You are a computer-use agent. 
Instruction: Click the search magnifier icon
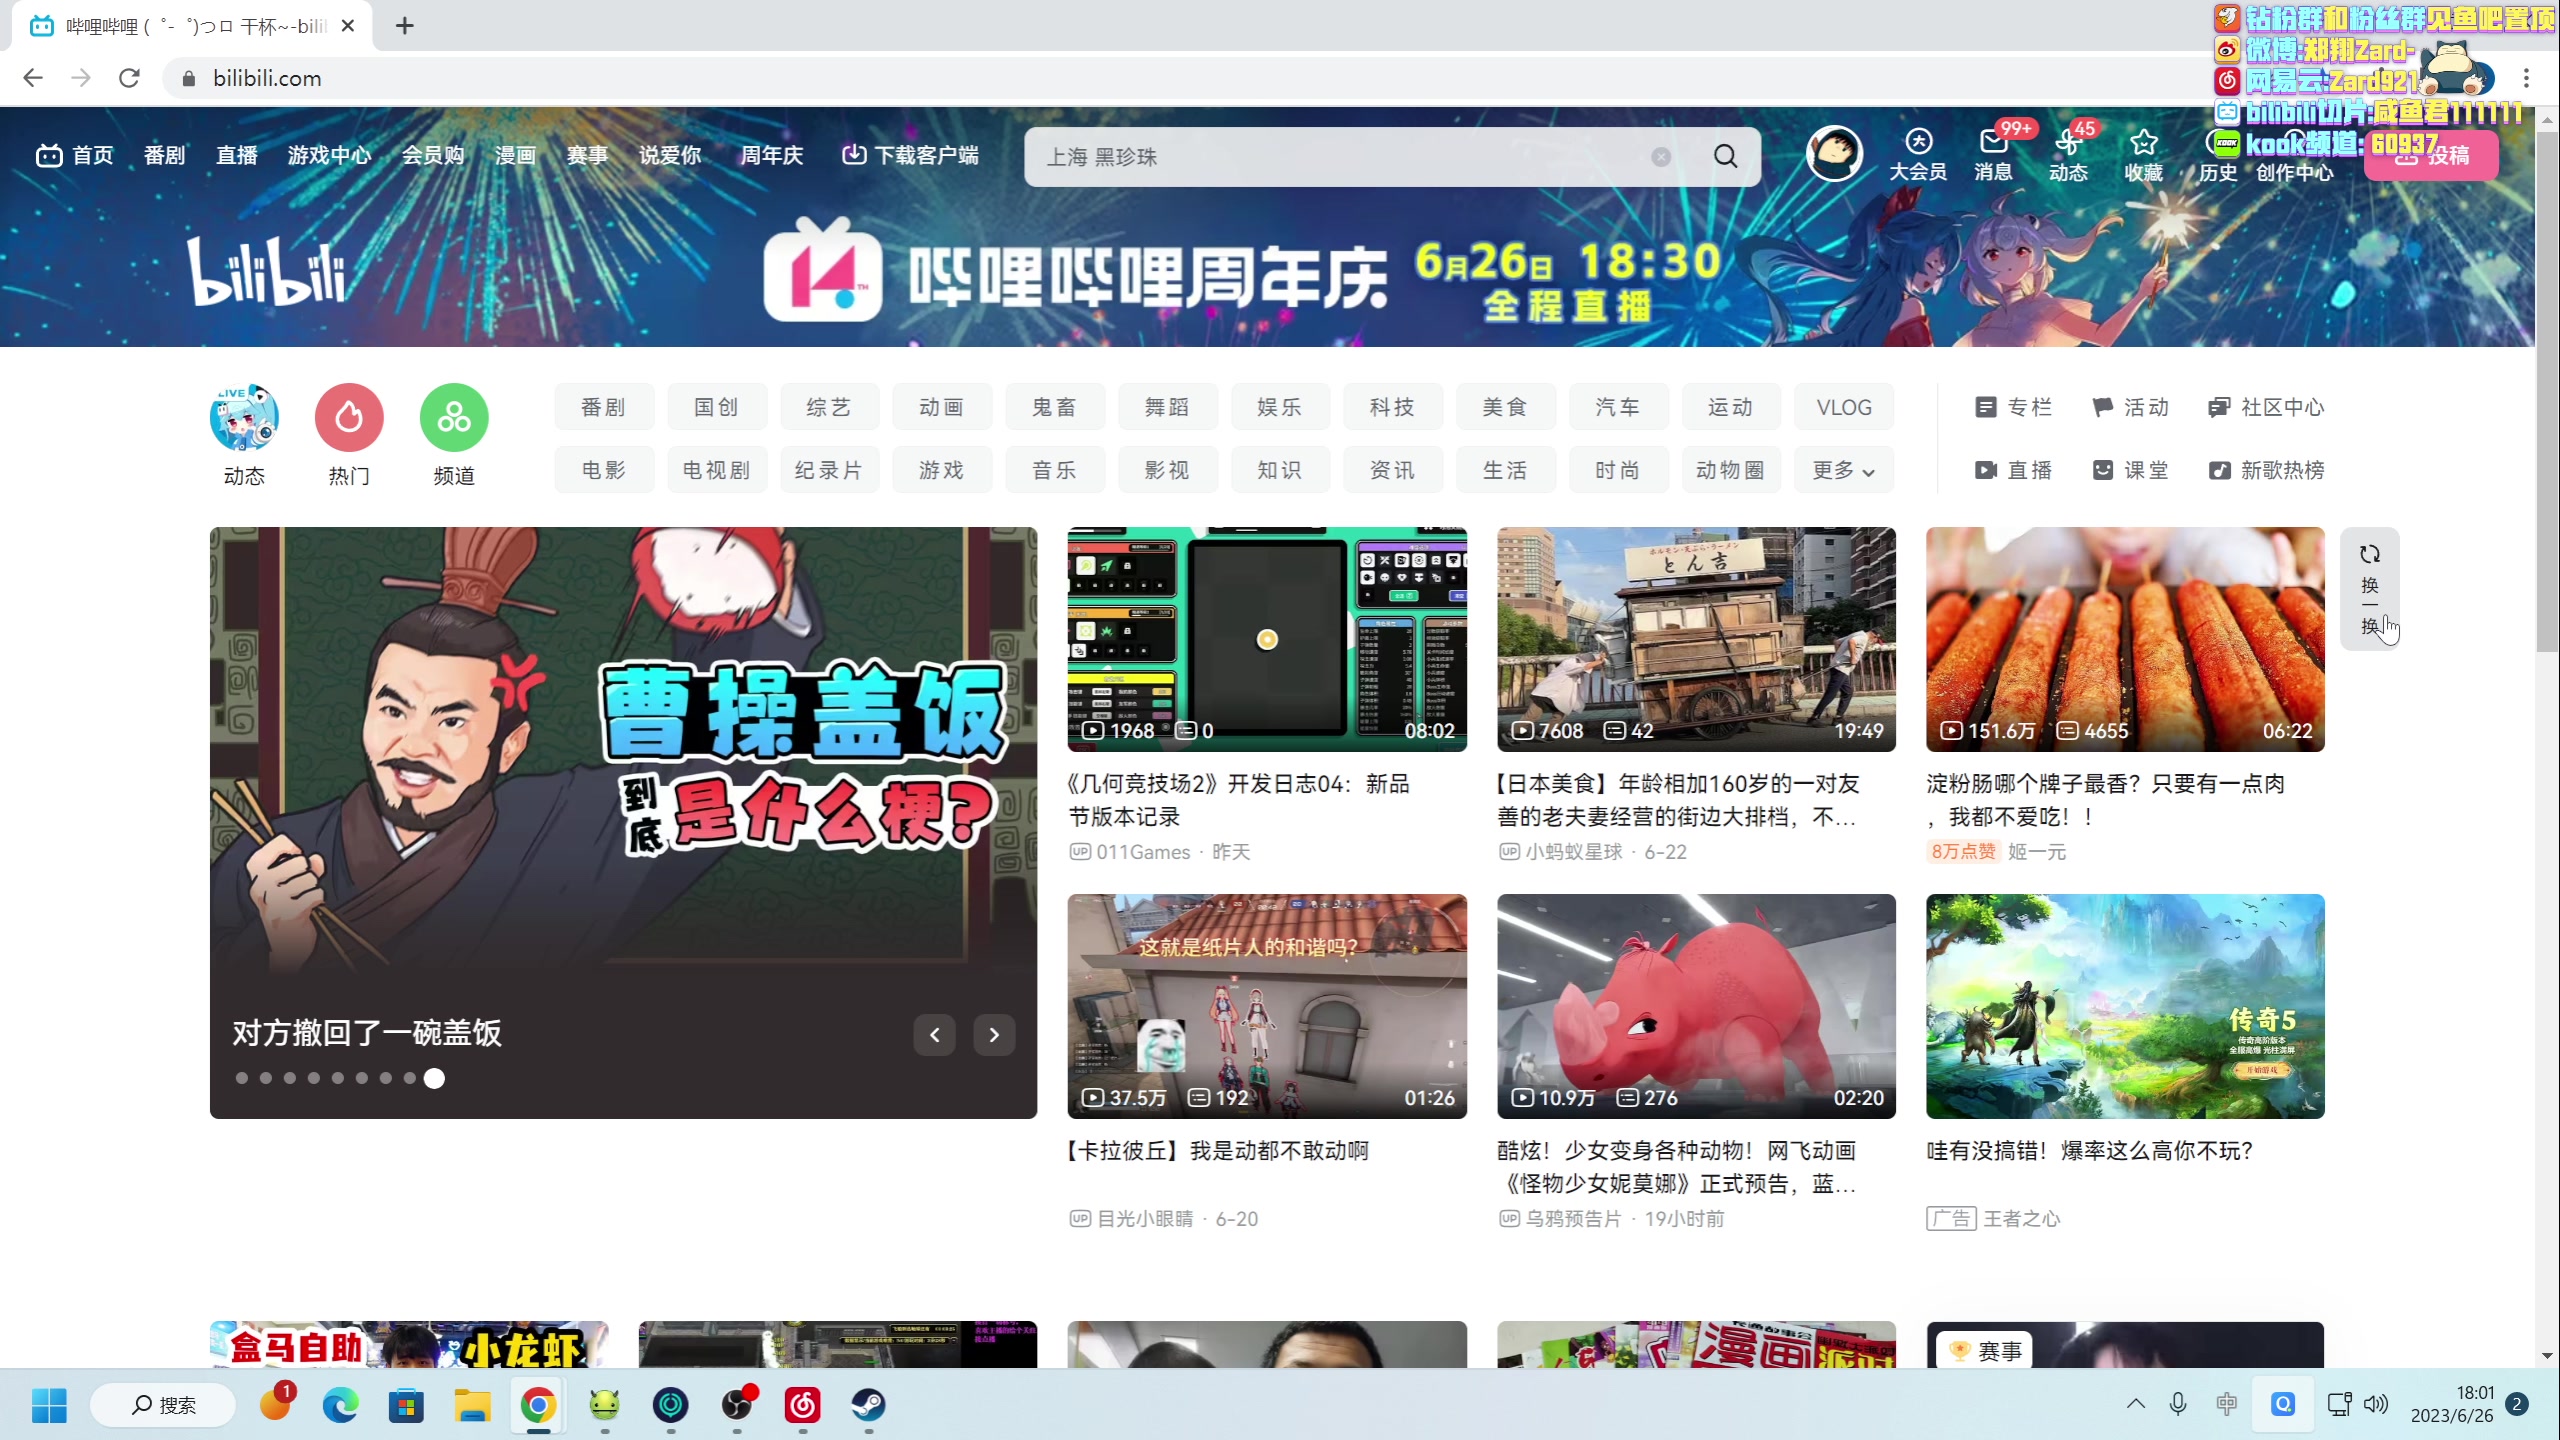(x=1726, y=156)
